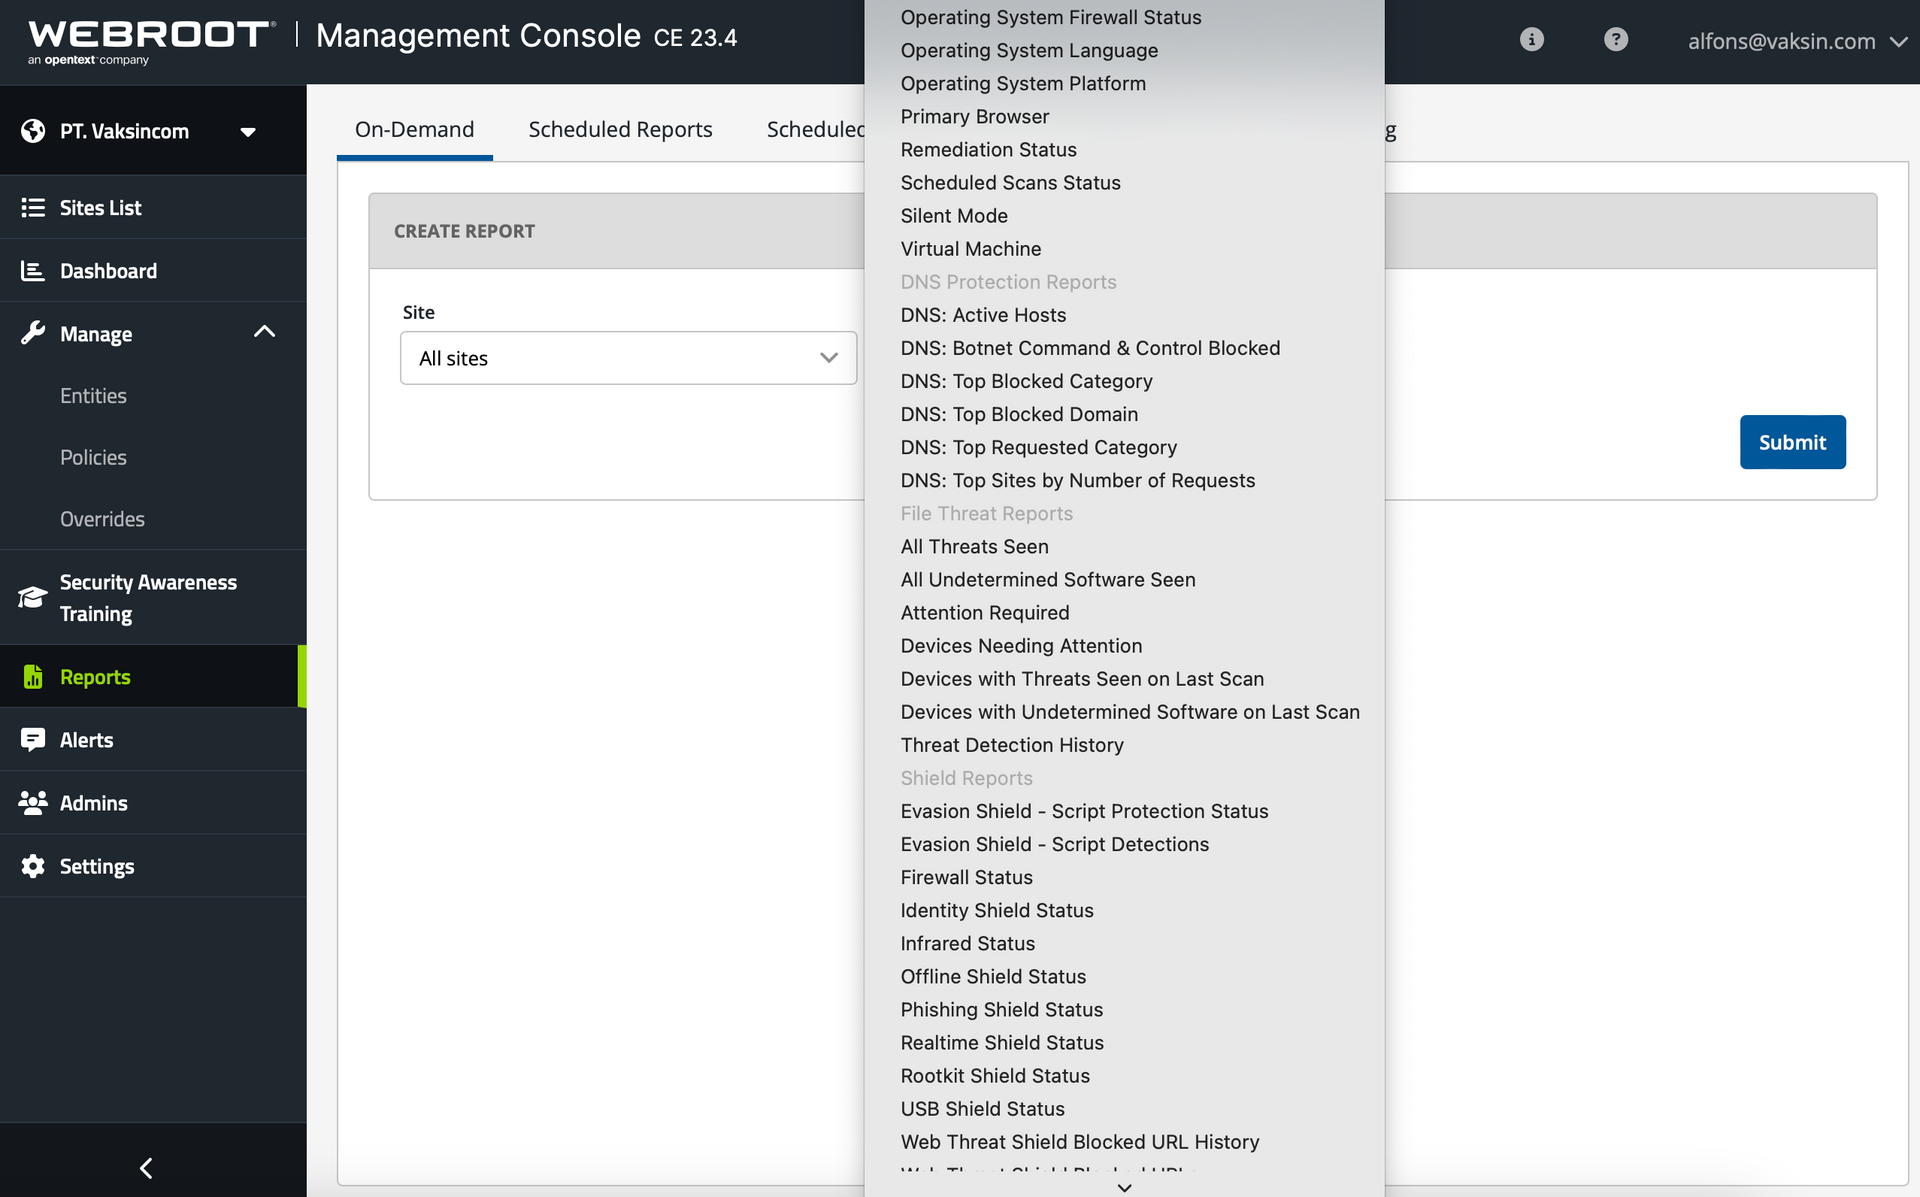Select DNS: Top Blocked Domain option
This screenshot has height=1197, width=1920.
tap(1019, 414)
